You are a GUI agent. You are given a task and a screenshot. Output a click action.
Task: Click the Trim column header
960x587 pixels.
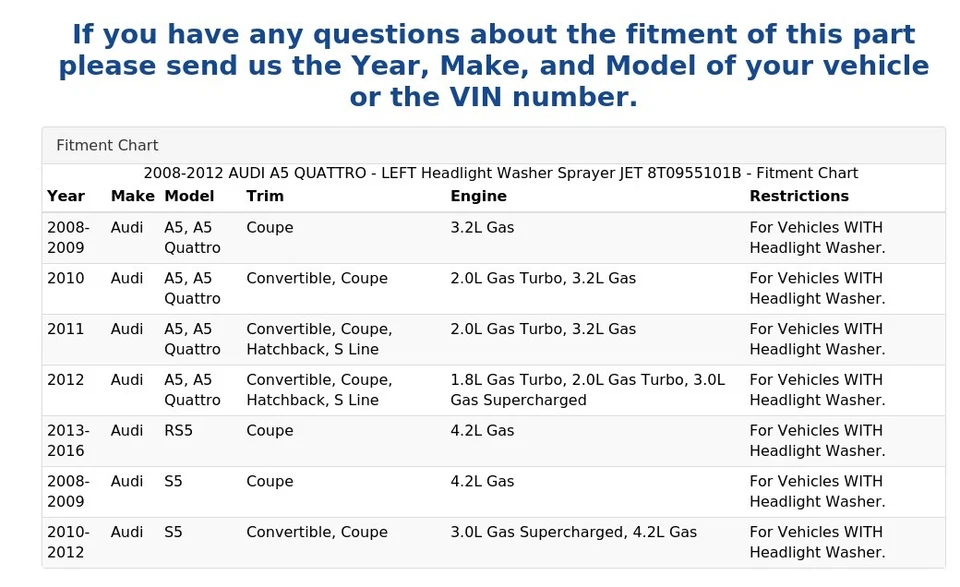click(x=265, y=196)
